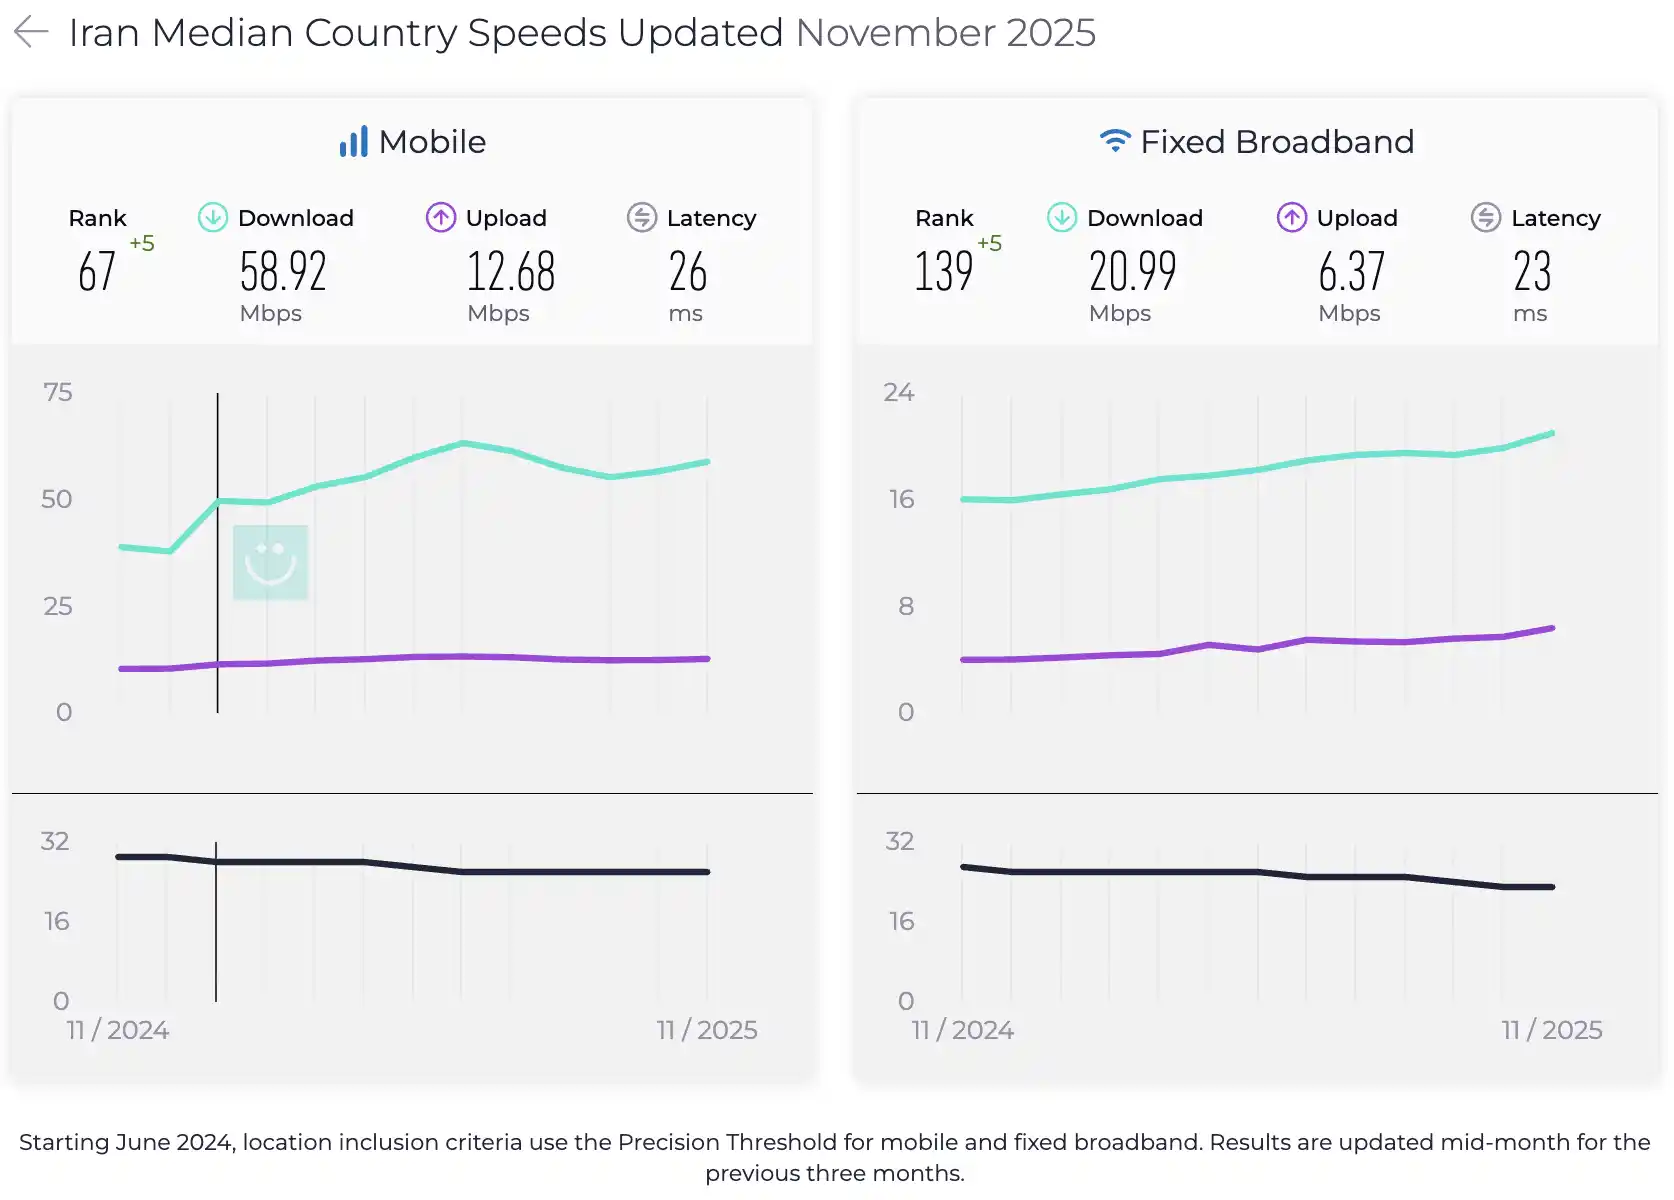The width and height of the screenshot is (1674, 1200).
Task: Click the Mobile heading title
Action: point(432,142)
